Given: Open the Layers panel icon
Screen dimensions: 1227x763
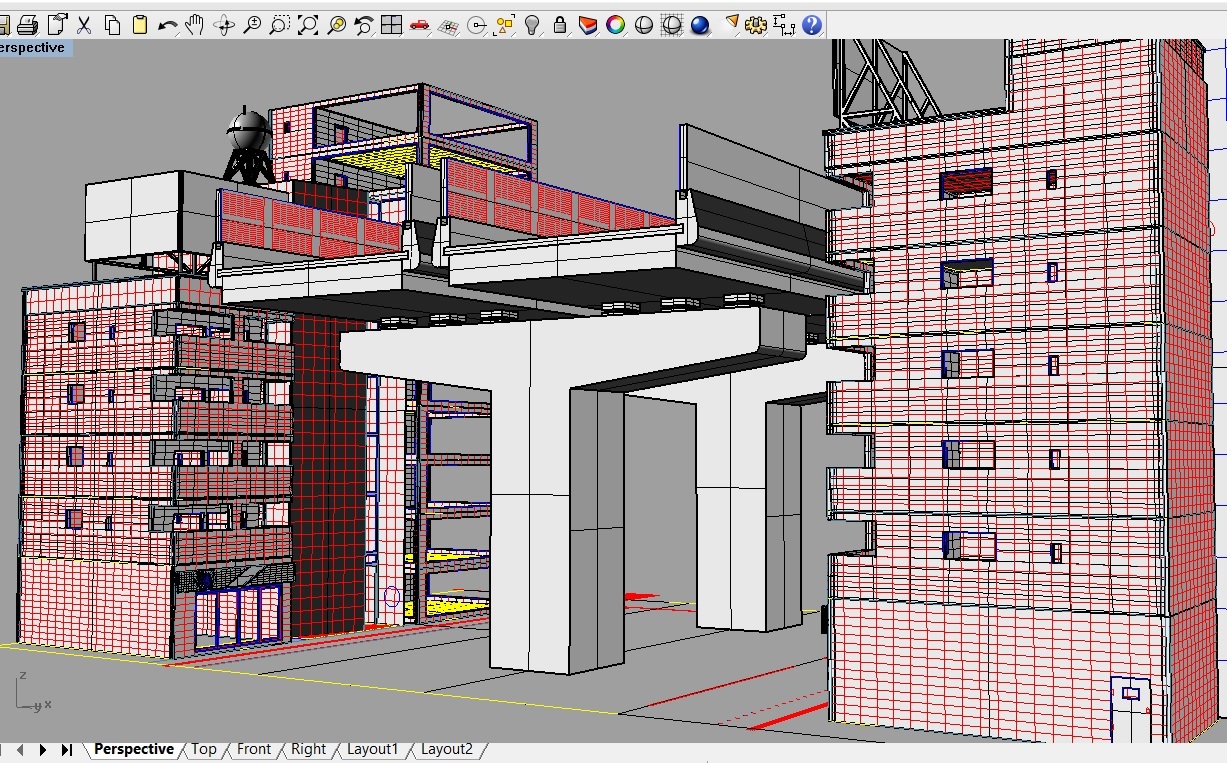Looking at the screenshot, I should tap(588, 25).
